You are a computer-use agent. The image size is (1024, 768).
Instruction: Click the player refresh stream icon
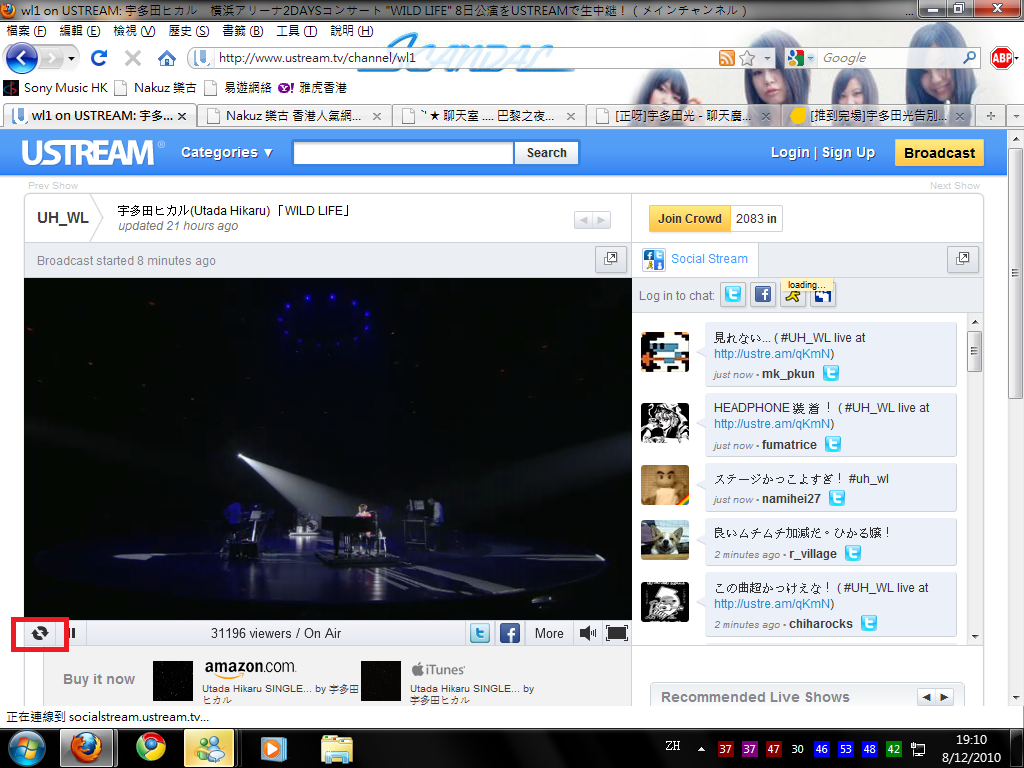(40, 633)
